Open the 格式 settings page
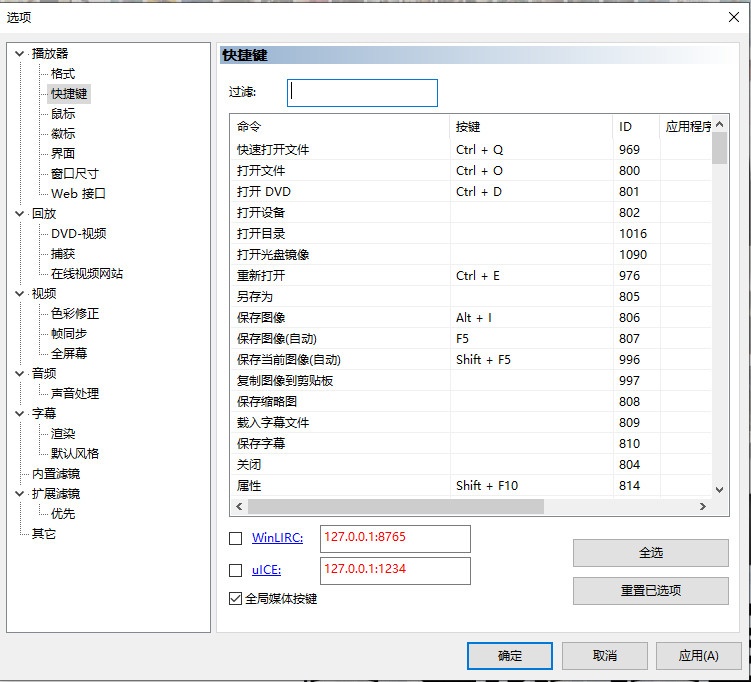This screenshot has height=682, width=751. pyautogui.click(x=63, y=74)
